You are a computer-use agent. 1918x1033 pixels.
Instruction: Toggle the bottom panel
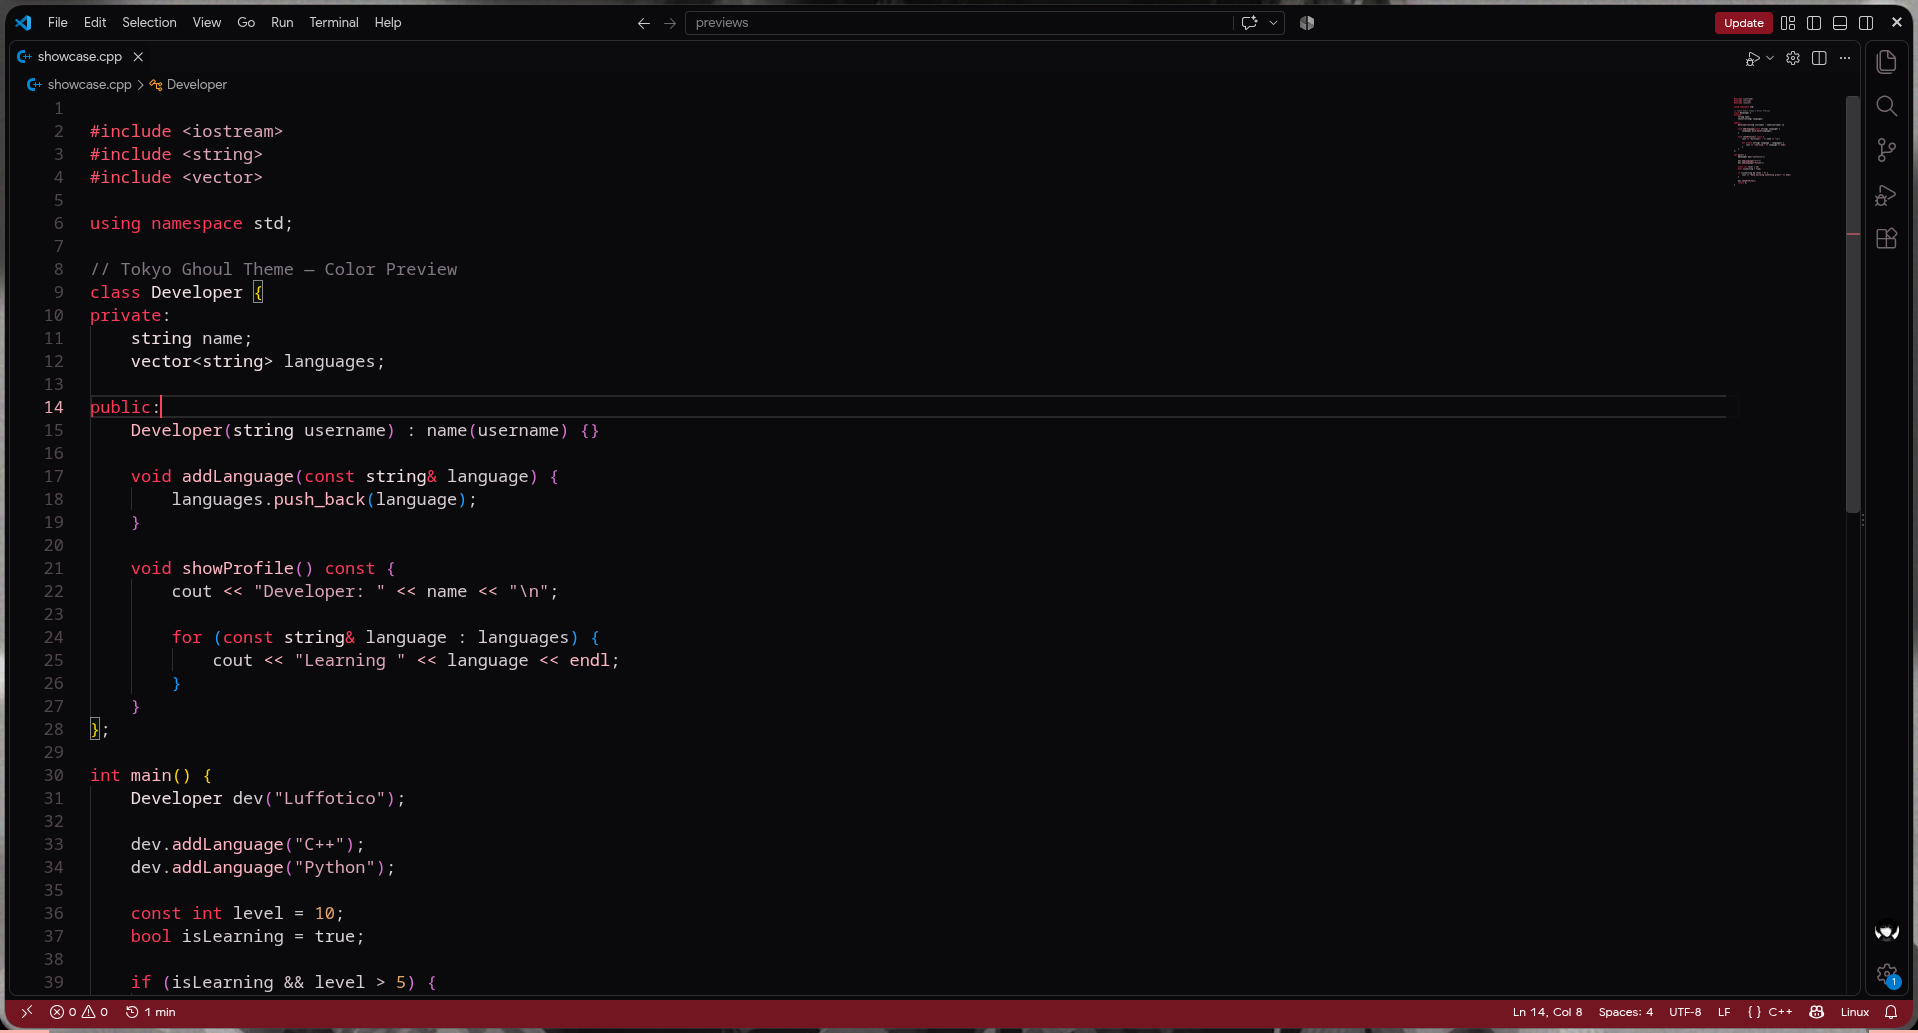point(1840,23)
